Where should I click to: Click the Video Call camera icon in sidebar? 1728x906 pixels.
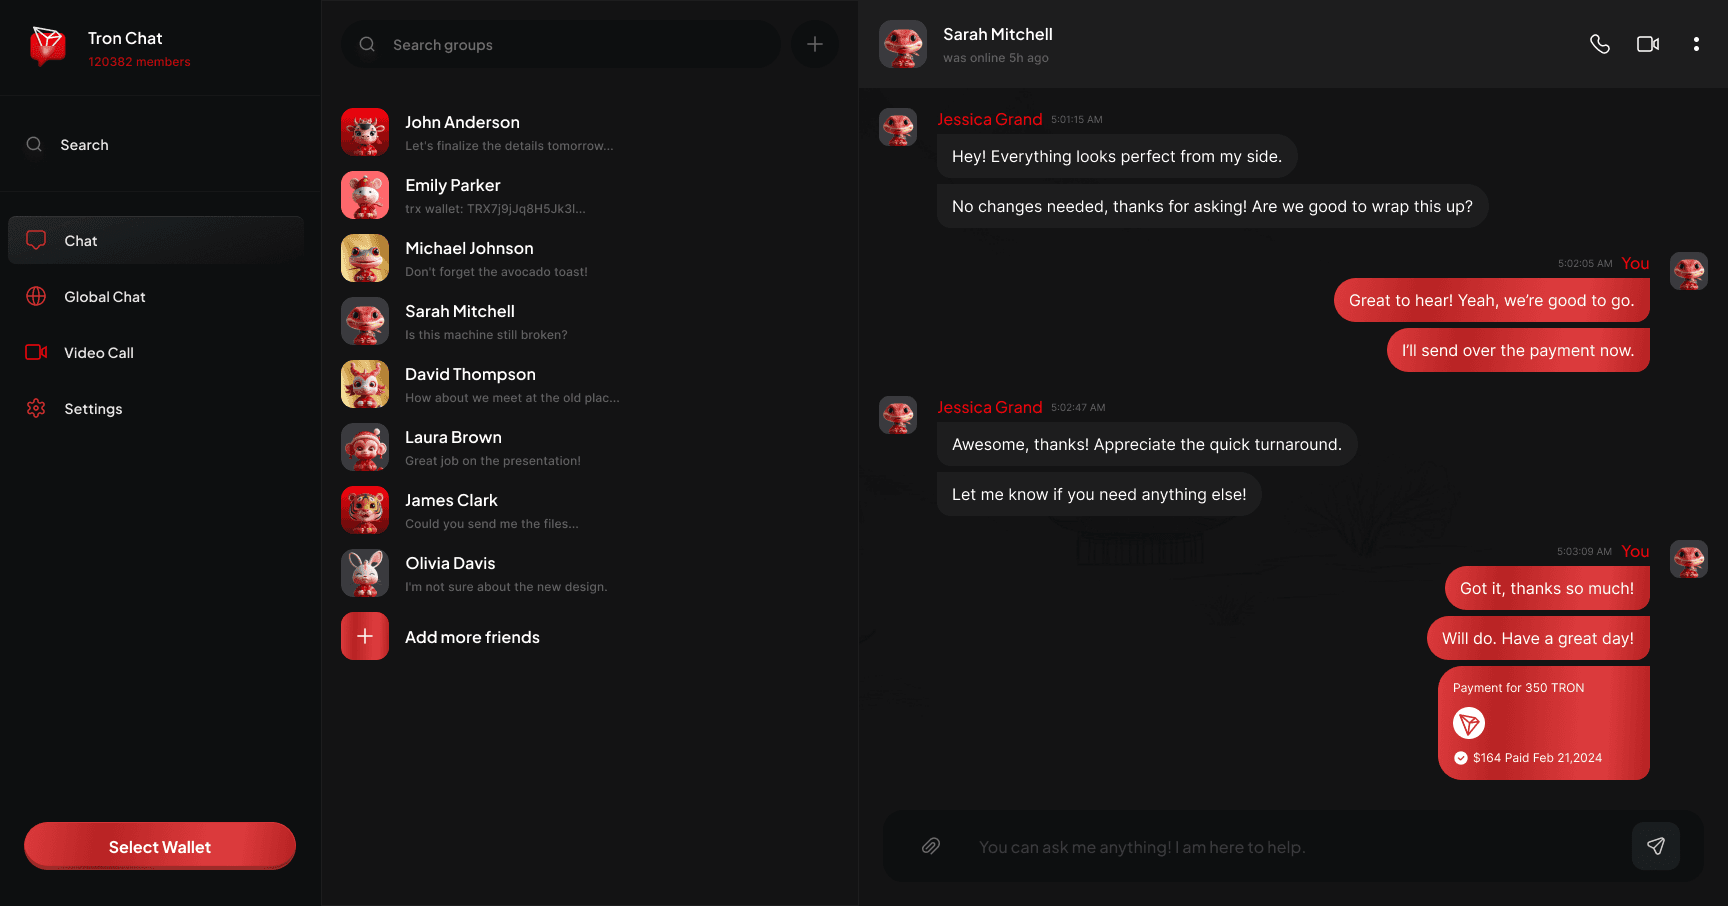(x=36, y=352)
